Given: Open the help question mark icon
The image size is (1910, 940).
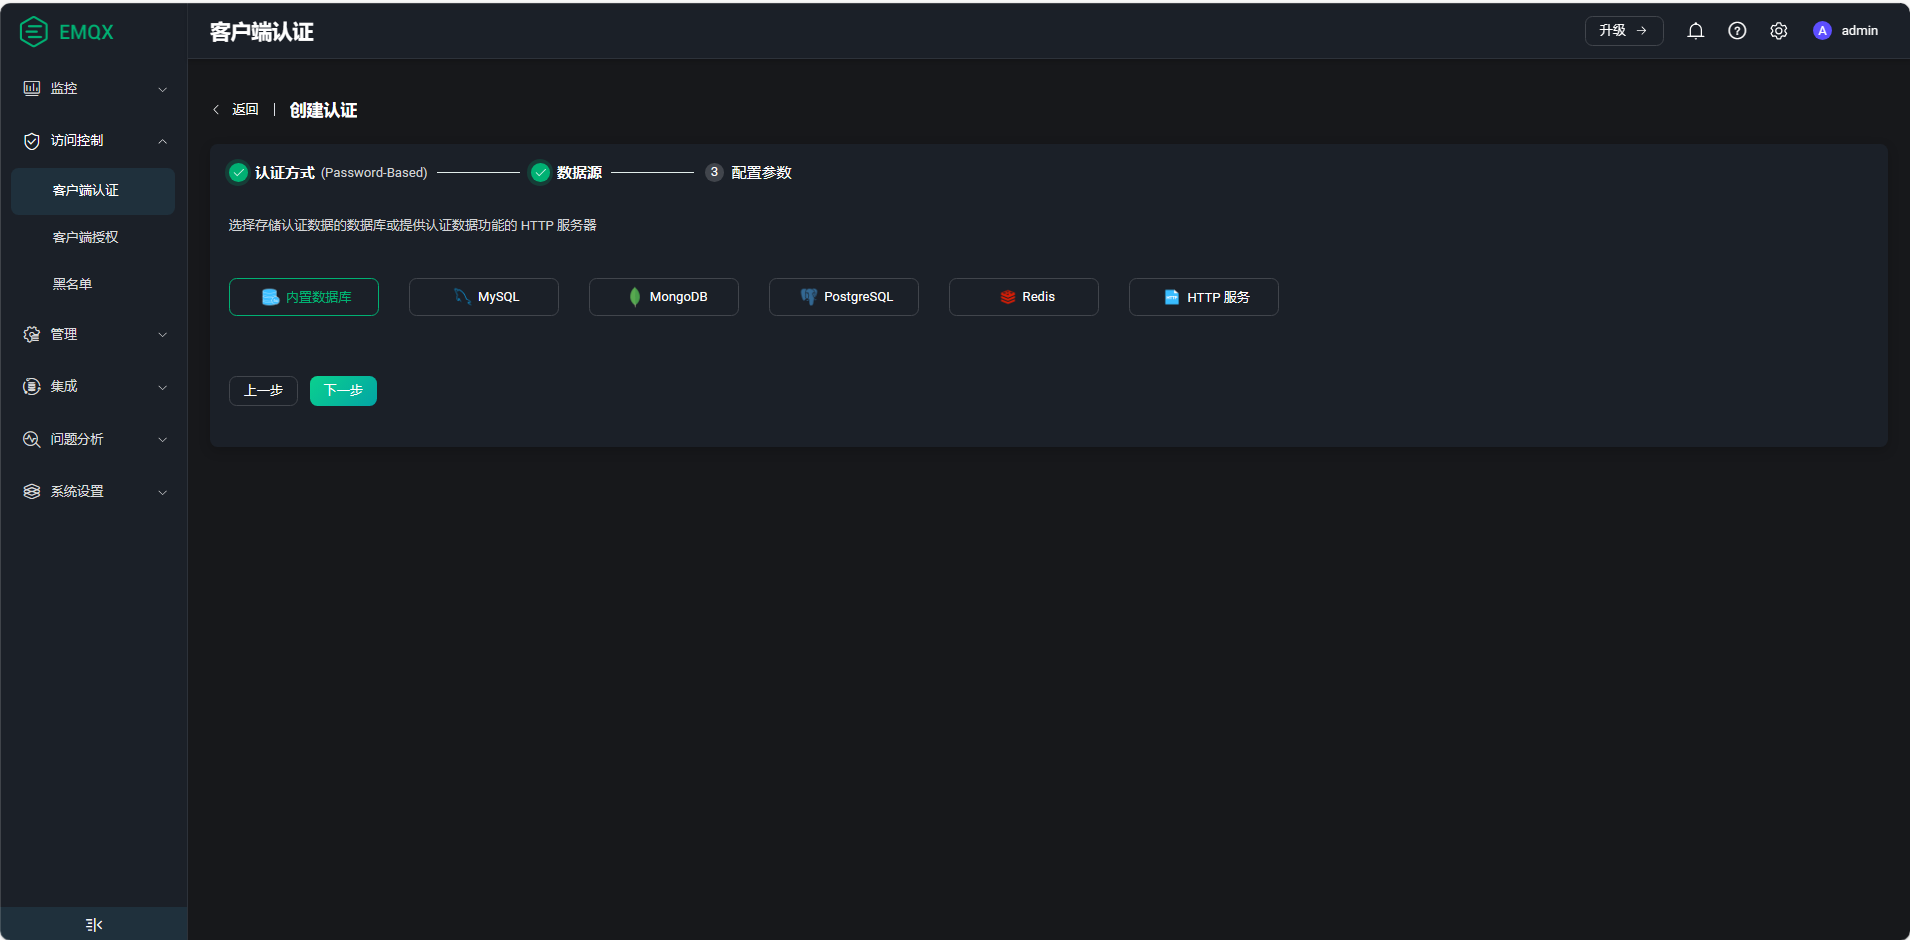Looking at the screenshot, I should 1737,31.
